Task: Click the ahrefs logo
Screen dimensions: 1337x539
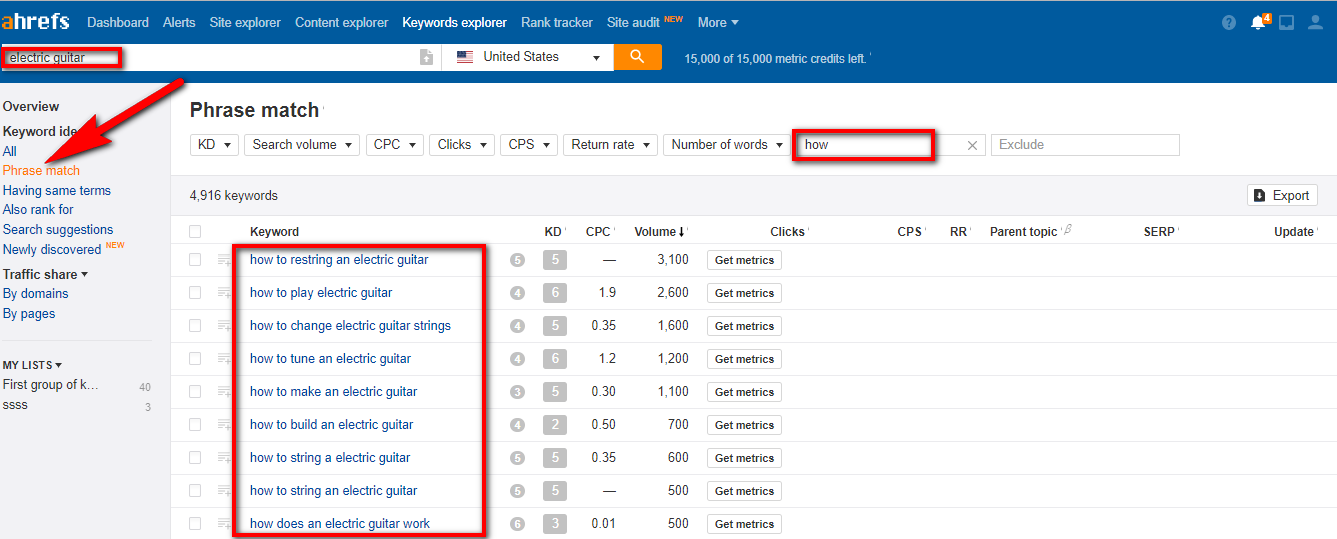Action: tap(37, 22)
